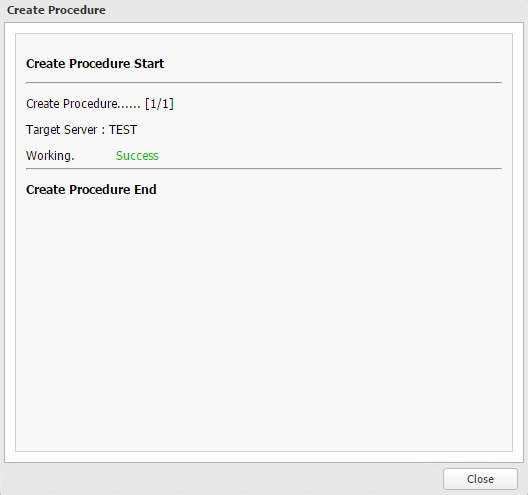The image size is (528, 495).
Task: Select the green Success status text
Action: pos(137,156)
